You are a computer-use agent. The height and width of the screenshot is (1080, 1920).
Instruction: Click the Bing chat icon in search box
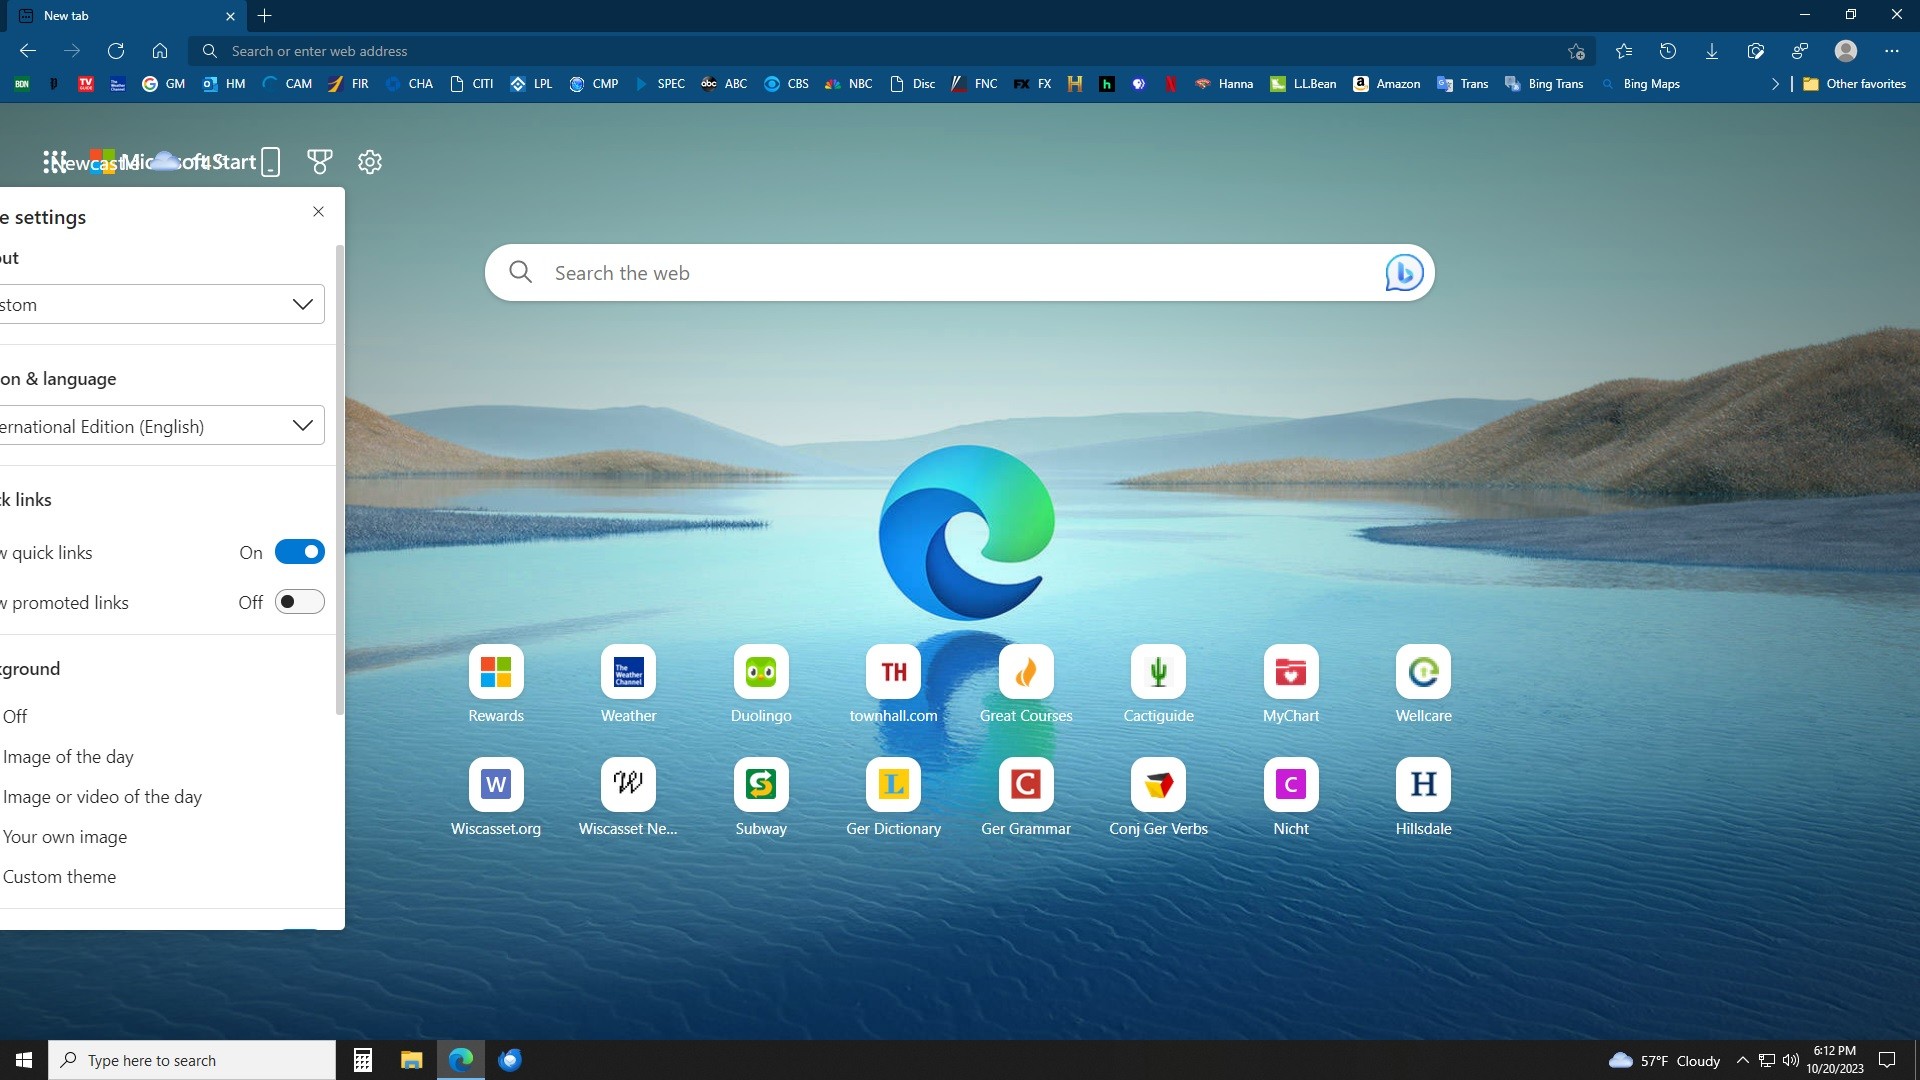pos(1404,272)
